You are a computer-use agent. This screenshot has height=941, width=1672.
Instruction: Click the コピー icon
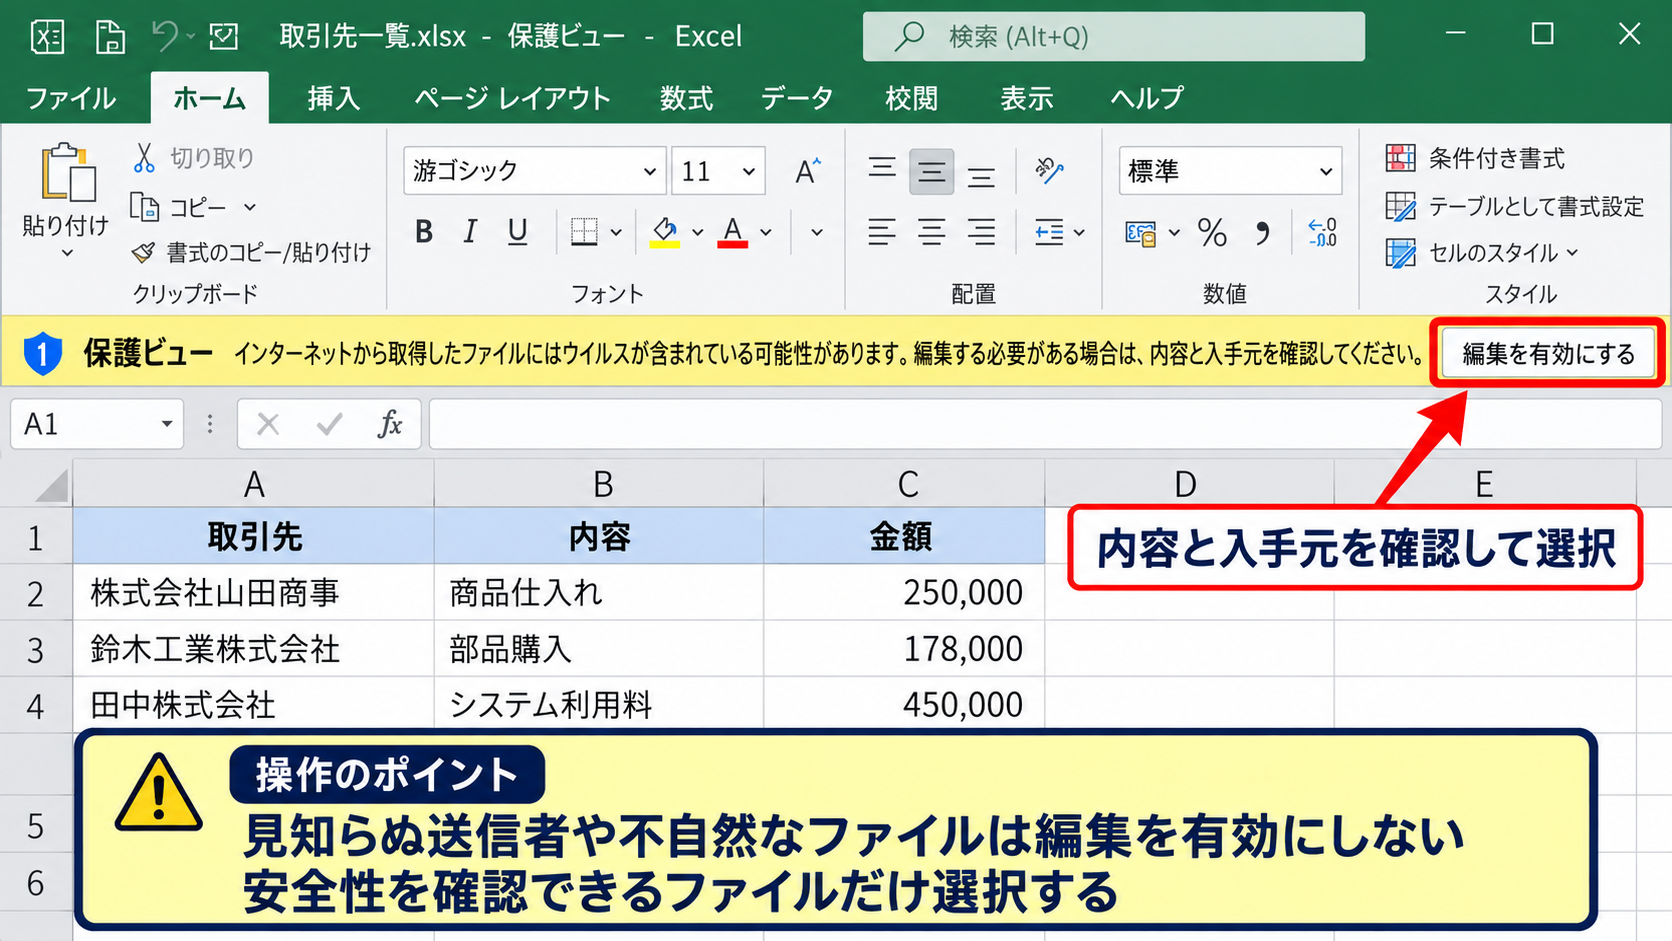[x=145, y=207]
